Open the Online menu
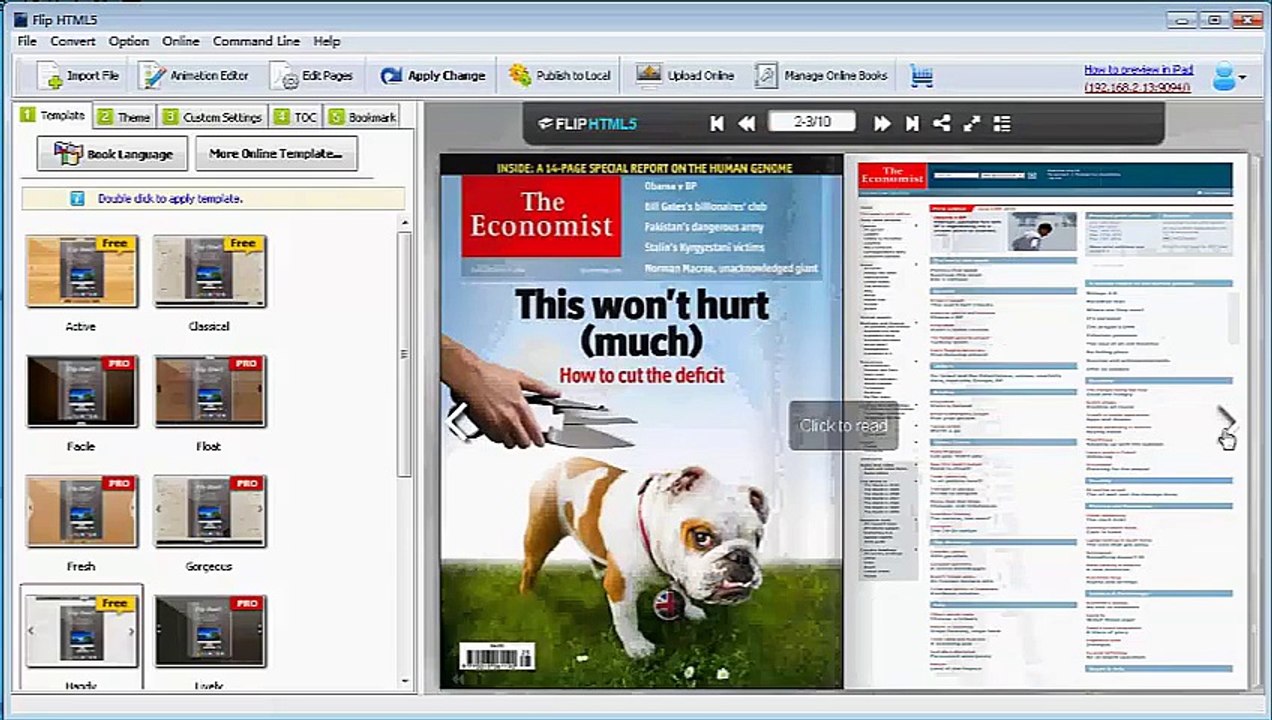Screen dimensions: 1272x720 pos(181,41)
